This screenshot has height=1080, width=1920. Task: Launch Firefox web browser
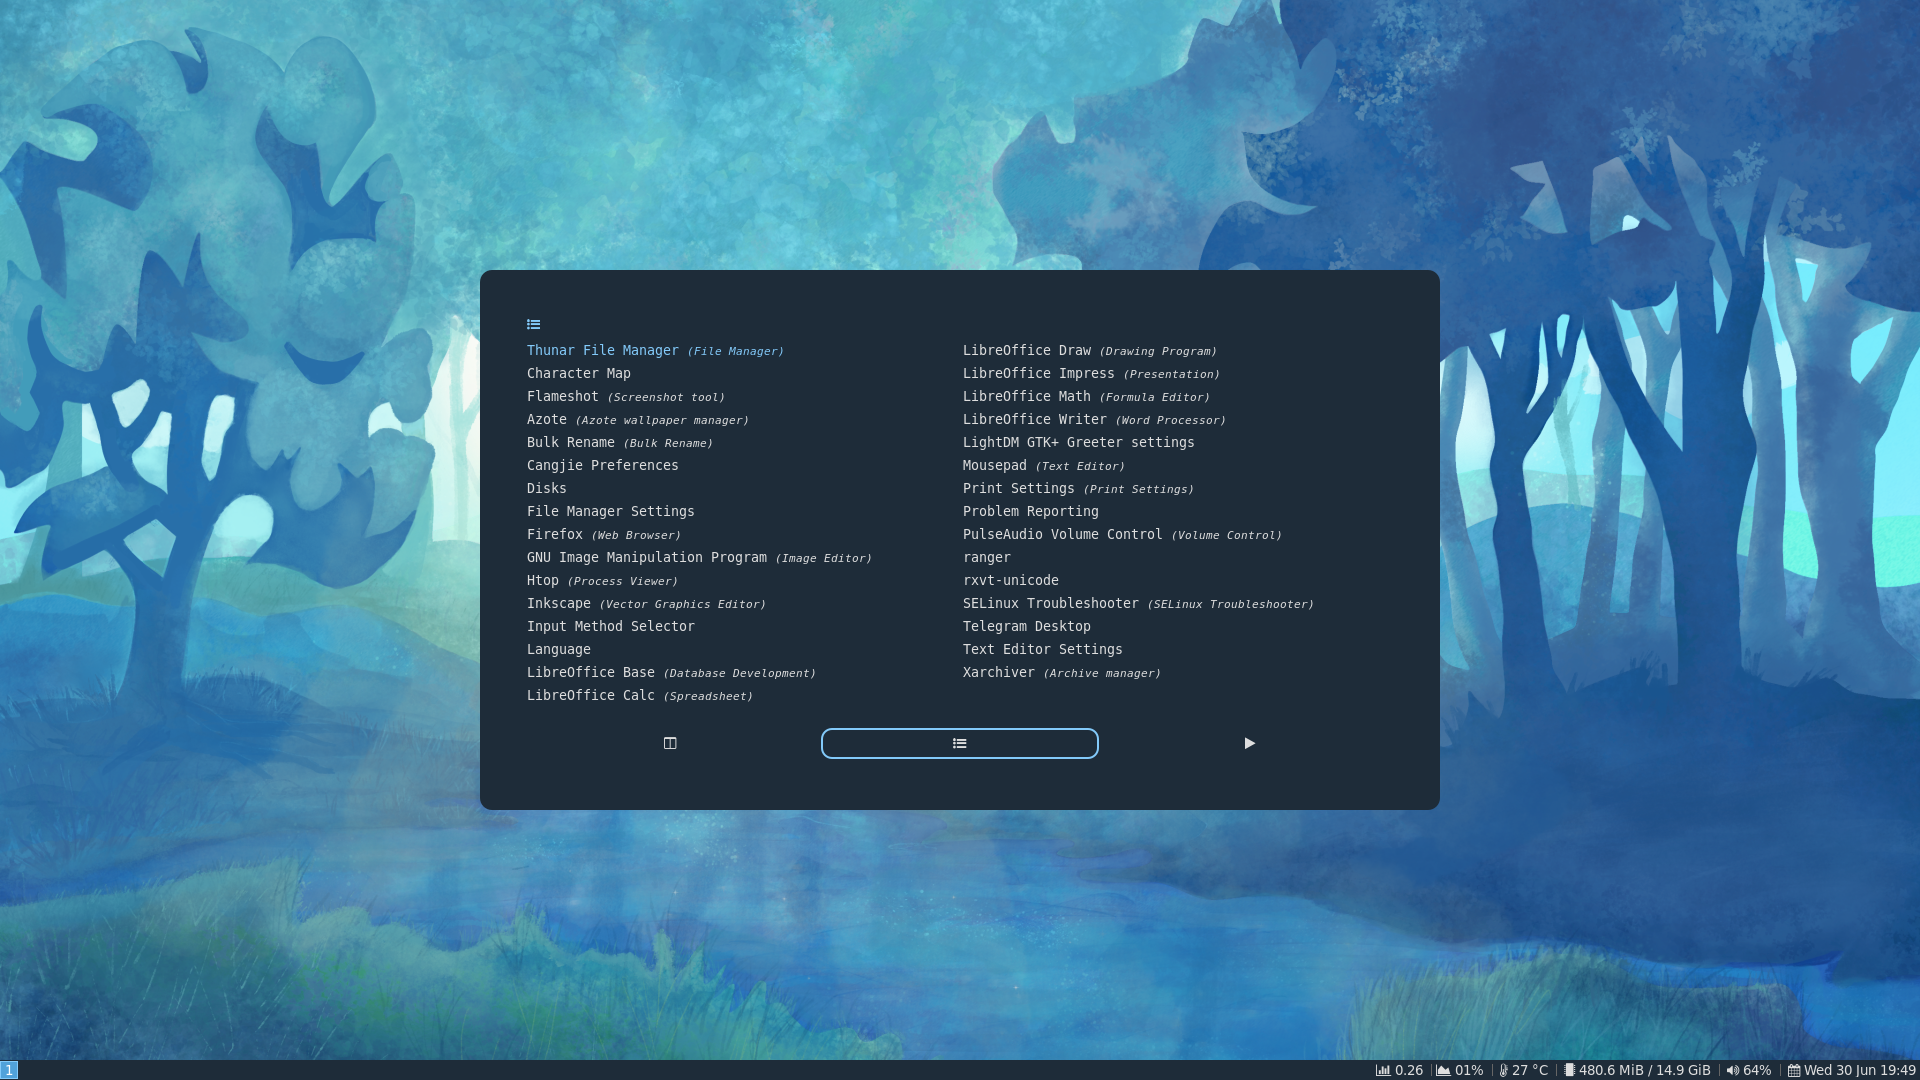click(604, 534)
